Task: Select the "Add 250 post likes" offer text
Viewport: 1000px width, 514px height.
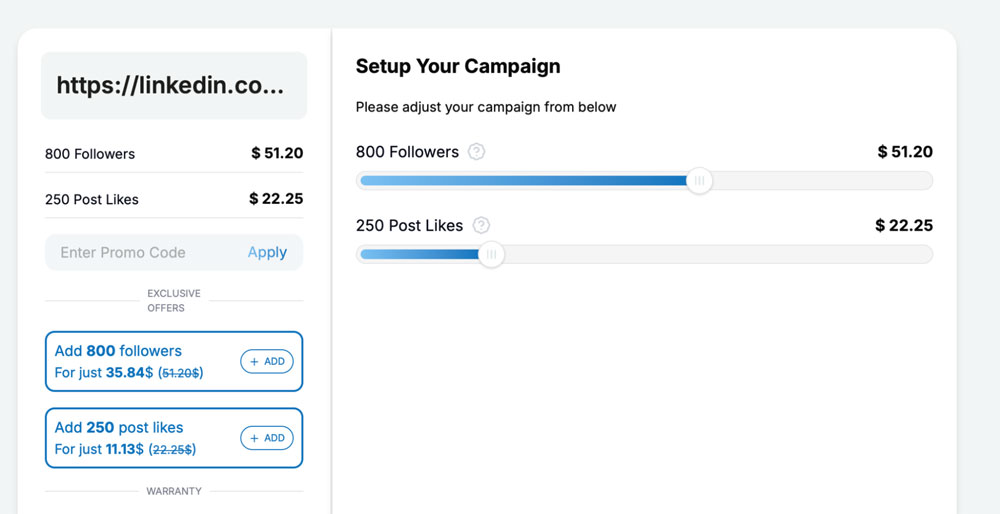Action: (x=119, y=428)
